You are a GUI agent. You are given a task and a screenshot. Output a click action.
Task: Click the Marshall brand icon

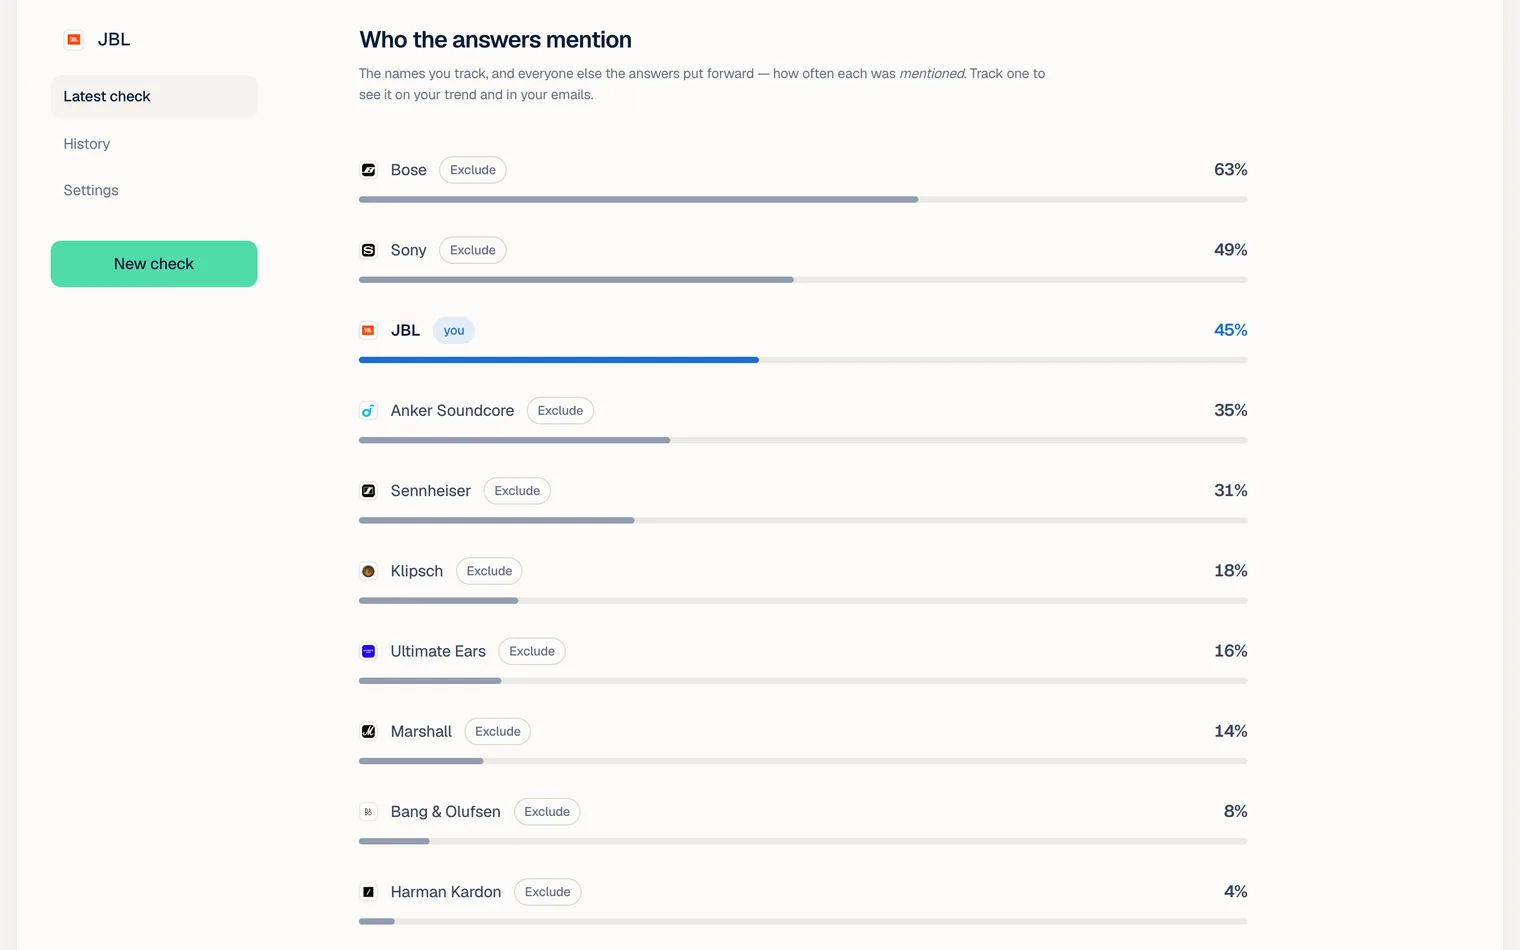(x=368, y=732)
